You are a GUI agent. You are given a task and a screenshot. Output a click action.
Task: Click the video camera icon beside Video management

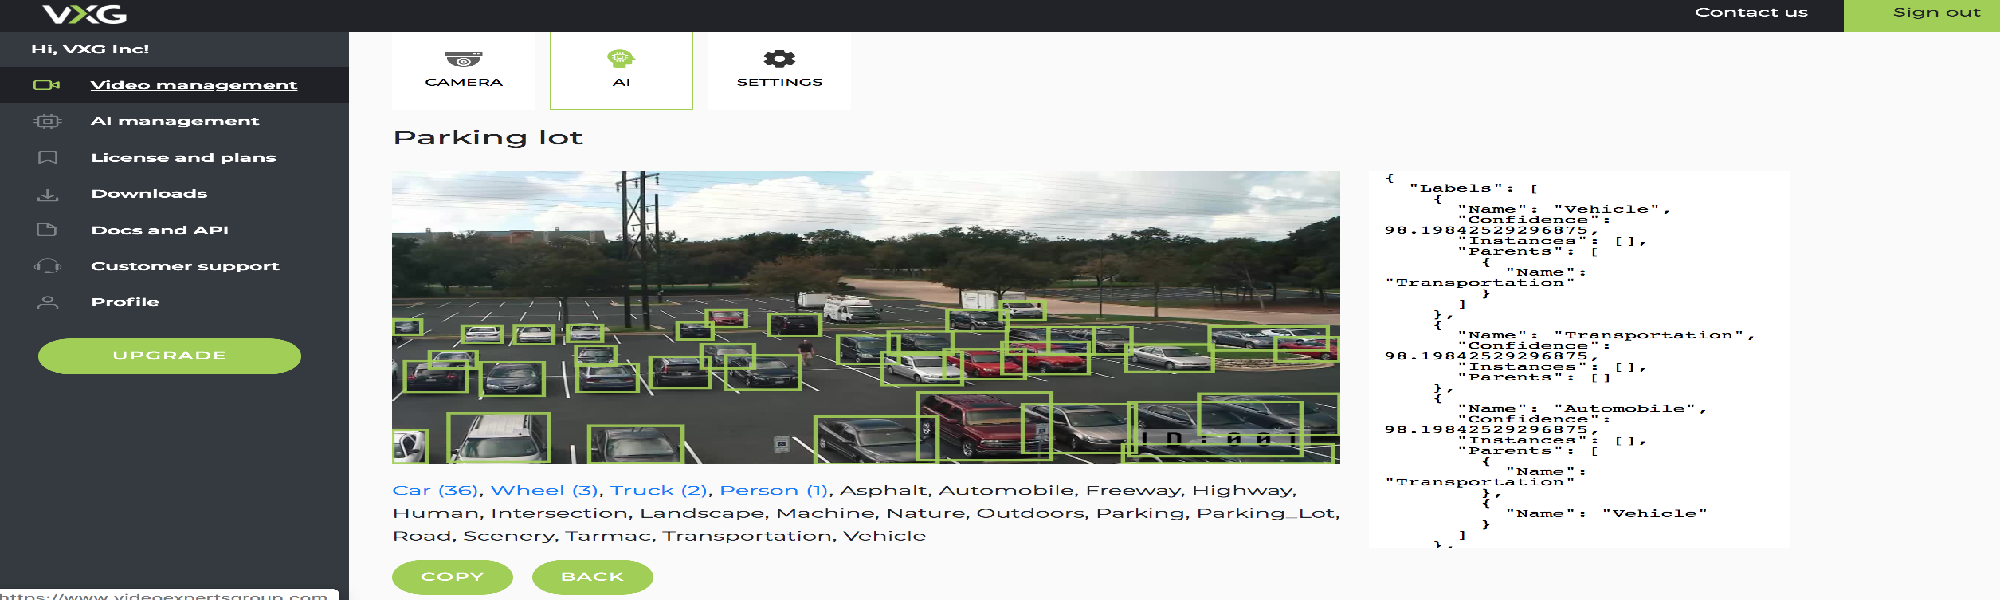(47, 85)
